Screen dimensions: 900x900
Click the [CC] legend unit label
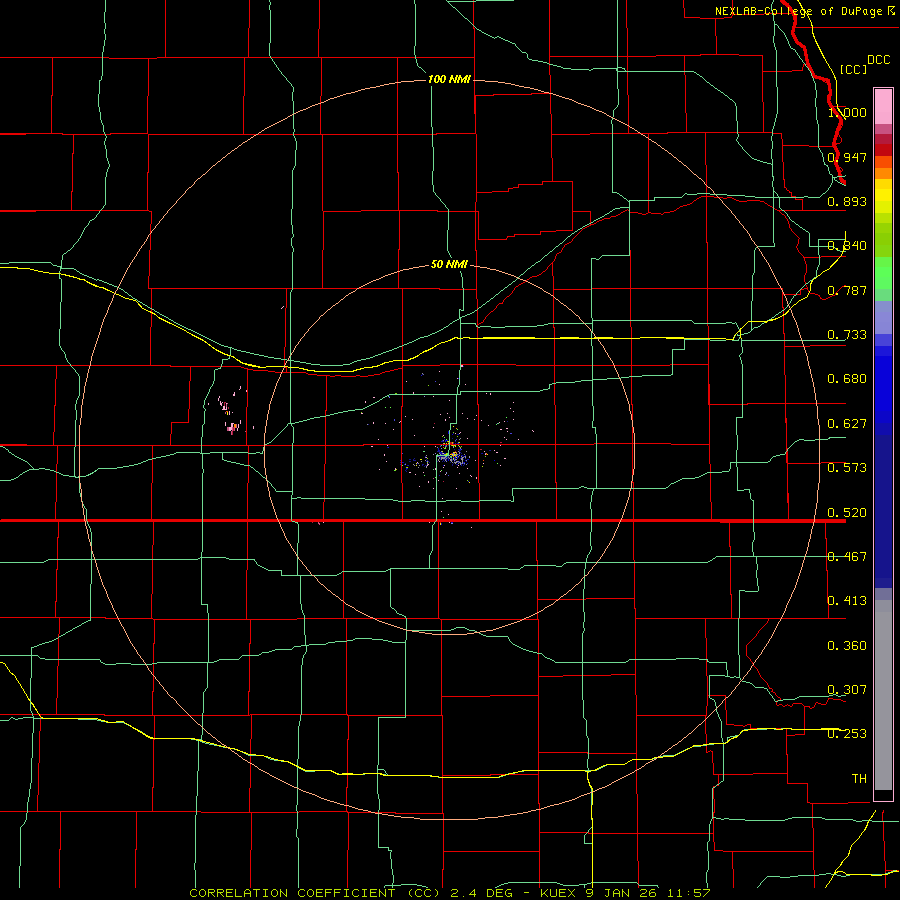pyautogui.click(x=853, y=69)
